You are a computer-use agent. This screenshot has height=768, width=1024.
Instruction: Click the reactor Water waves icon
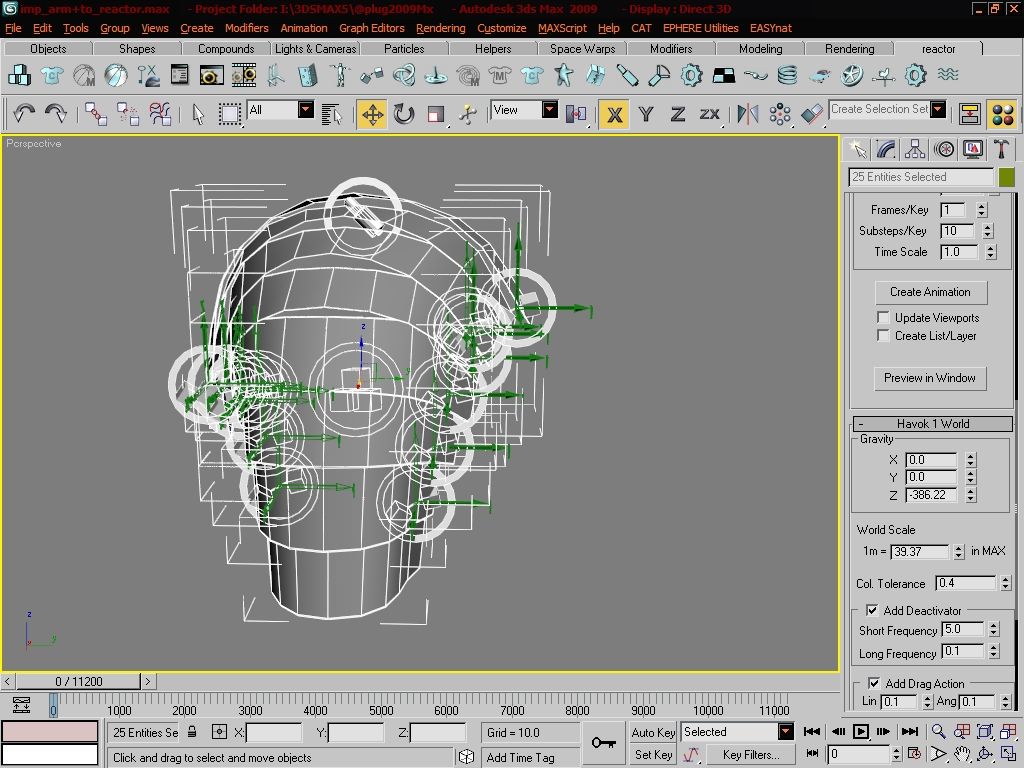pos(948,75)
